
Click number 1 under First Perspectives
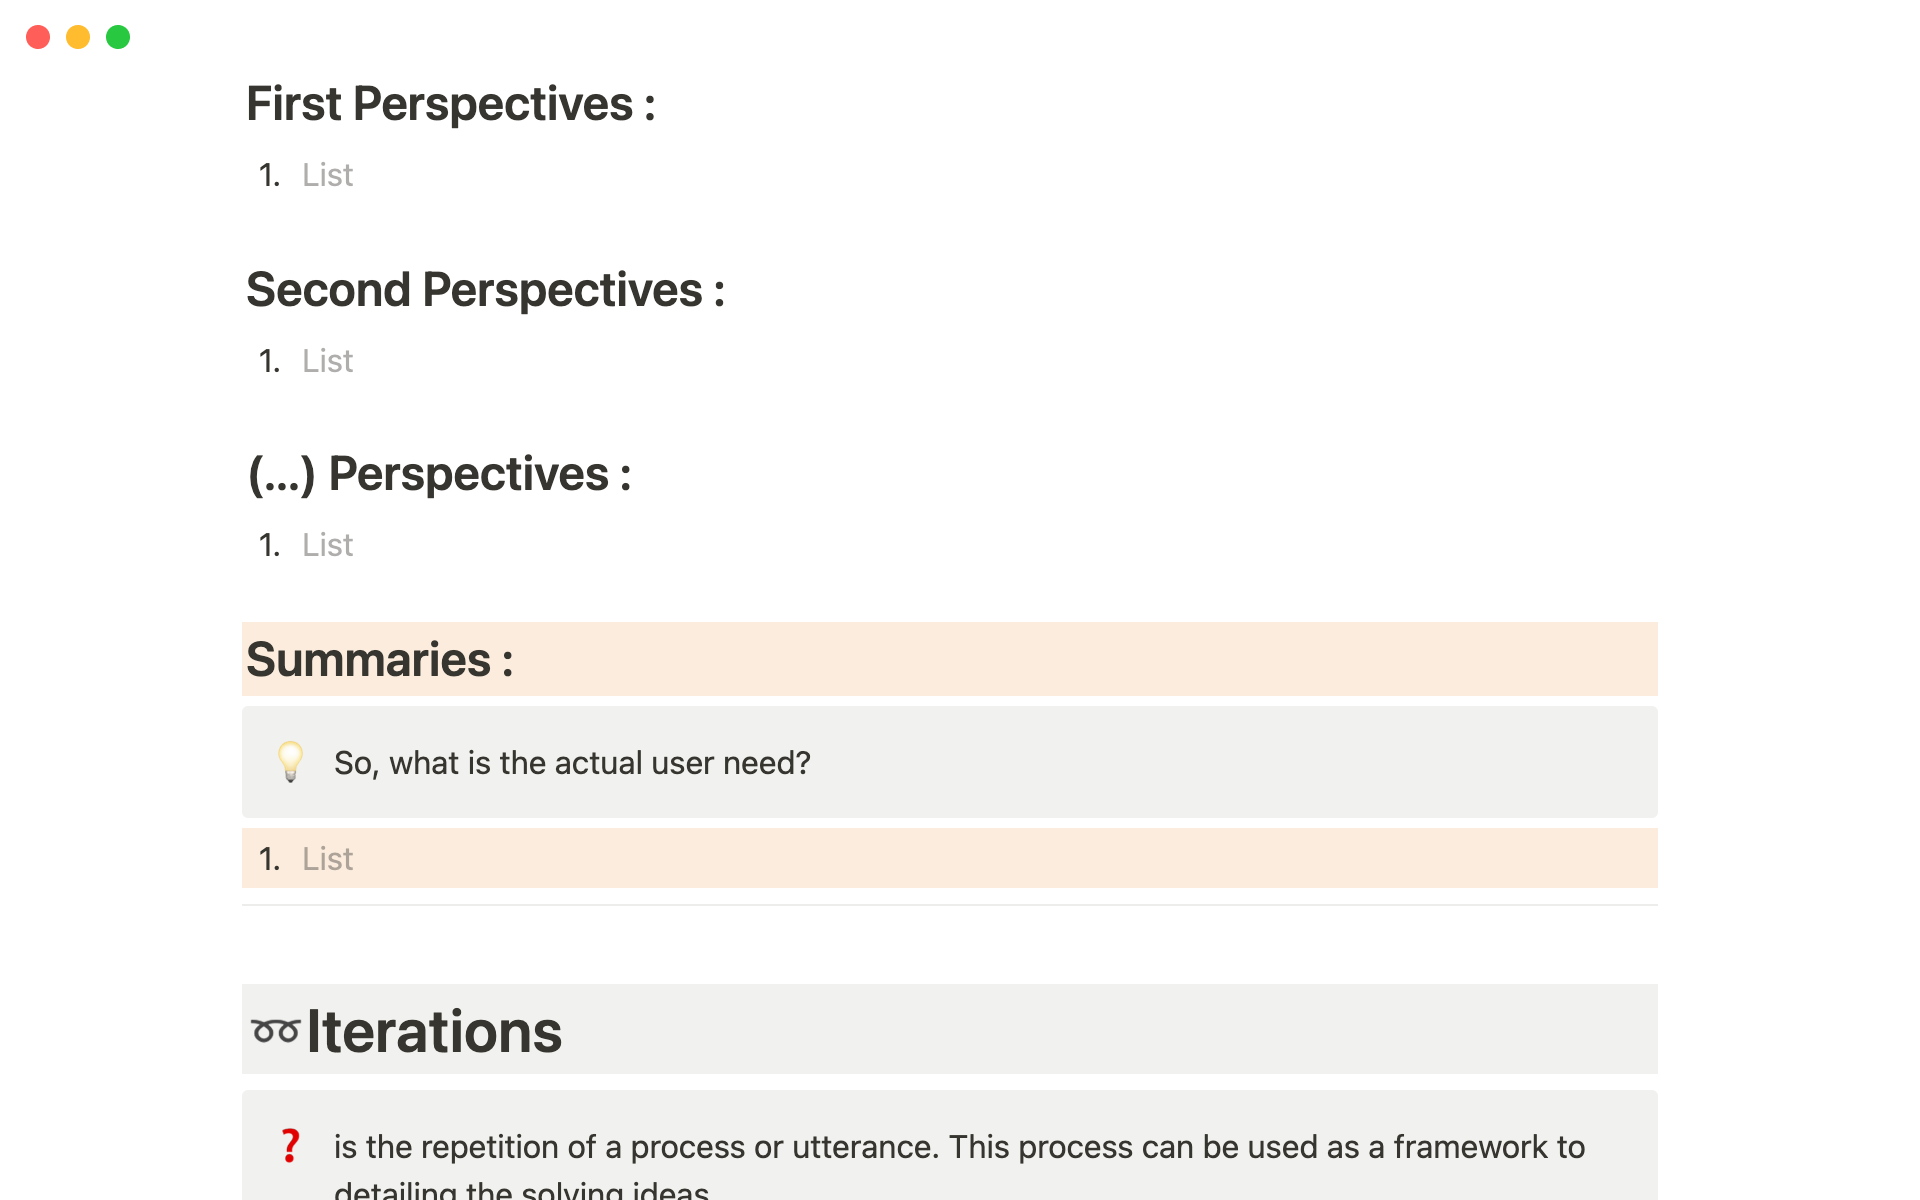269,175
